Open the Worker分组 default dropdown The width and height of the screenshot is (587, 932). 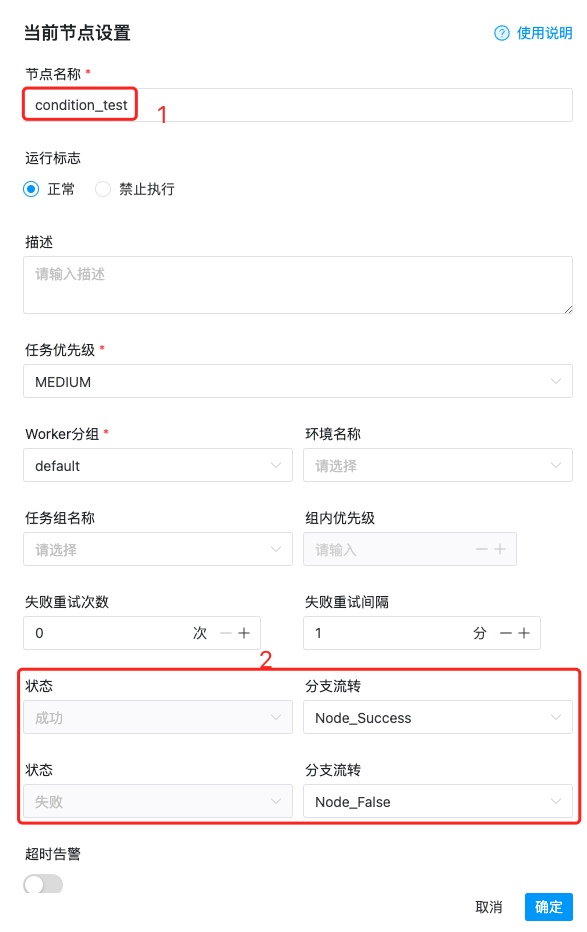tap(157, 465)
